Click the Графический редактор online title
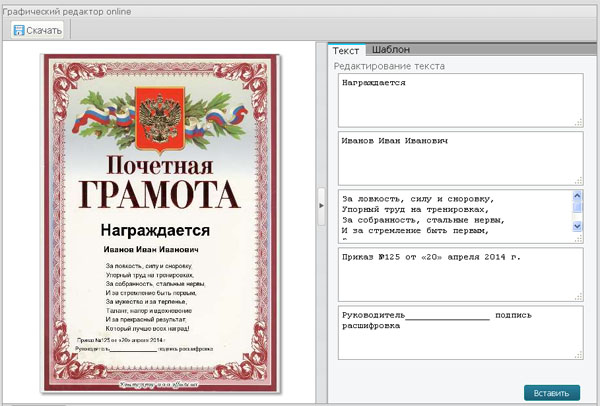This screenshot has width=600, height=406. point(67,11)
